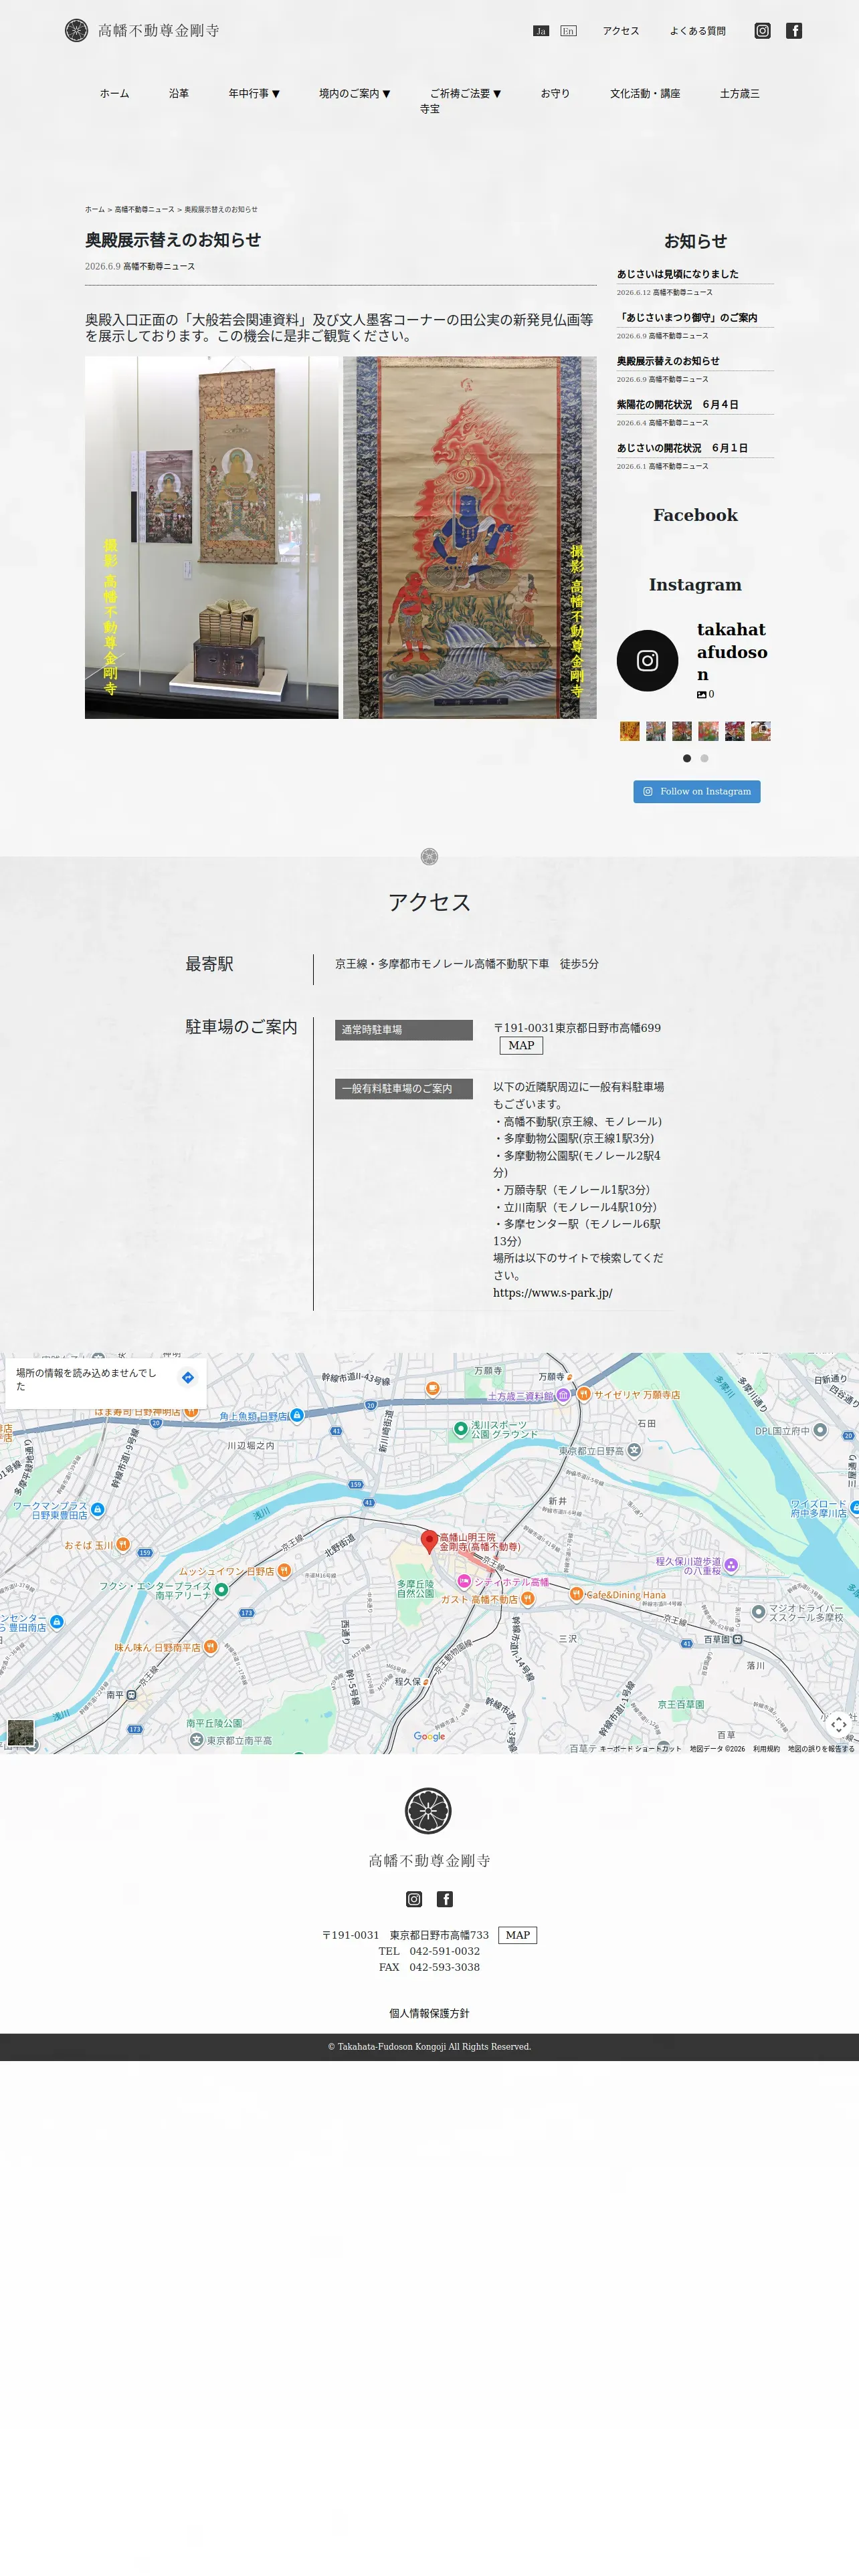This screenshot has height=2576, width=859.
Task: Click the footer MAP button beside 高幡733
Action: (x=518, y=1935)
